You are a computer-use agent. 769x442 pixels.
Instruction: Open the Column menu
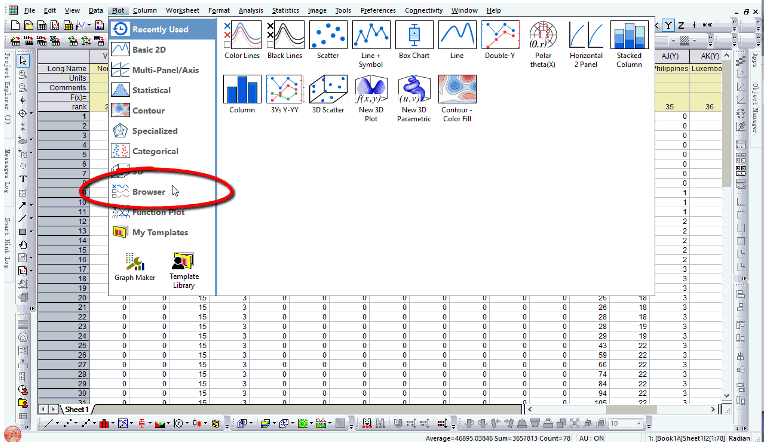coord(145,10)
